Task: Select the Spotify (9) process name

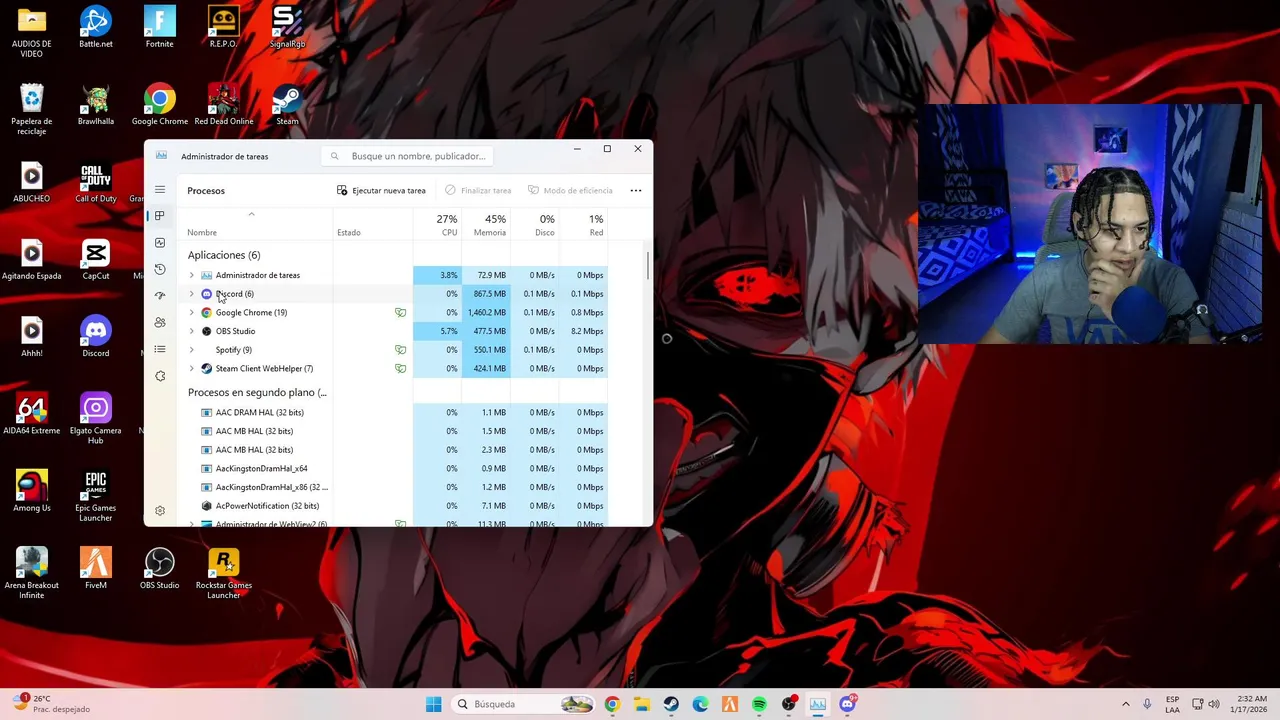Action: 233,350
